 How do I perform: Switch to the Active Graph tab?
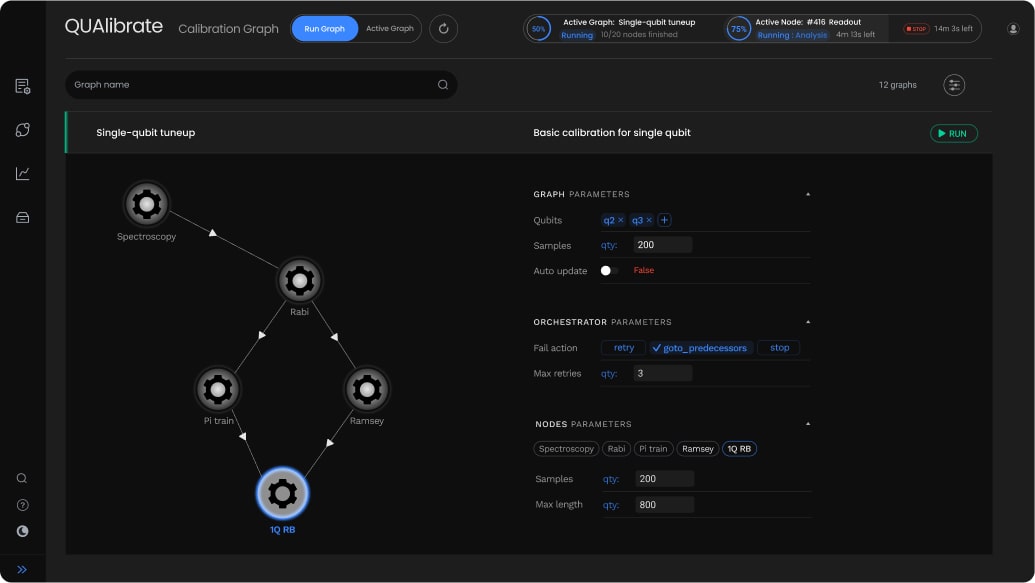point(389,29)
